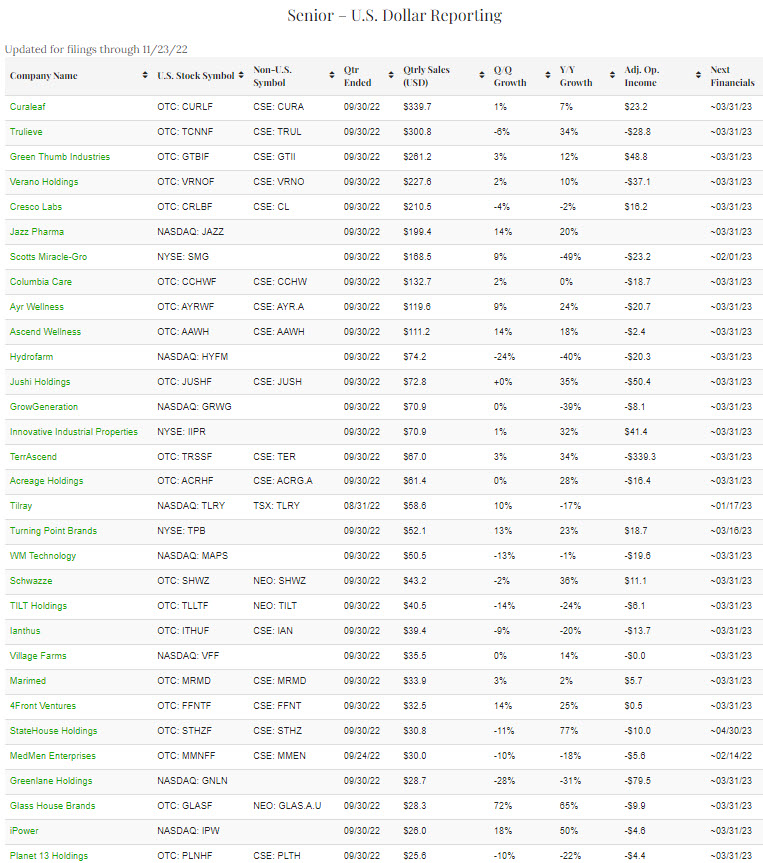Open the Innovative Industrial Properties link
The height and width of the screenshot is (863, 763).
click(x=73, y=432)
